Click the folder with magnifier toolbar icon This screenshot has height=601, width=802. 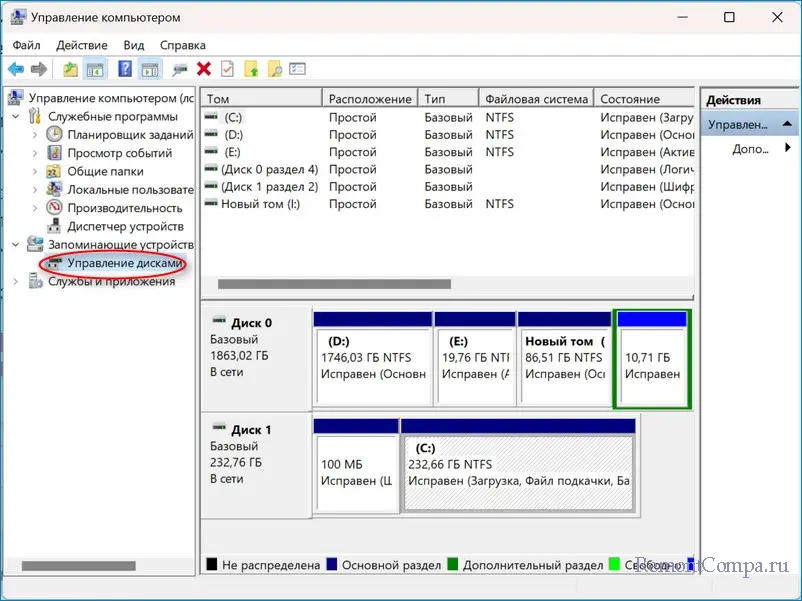[x=274, y=69]
